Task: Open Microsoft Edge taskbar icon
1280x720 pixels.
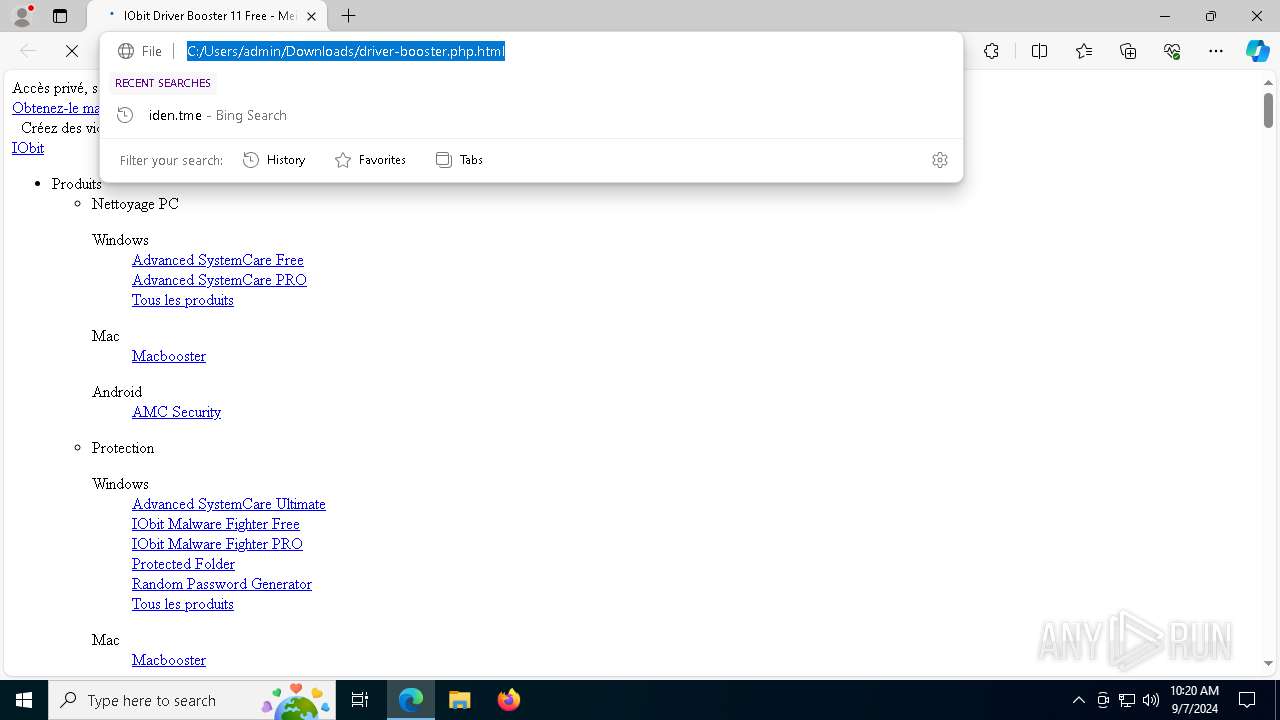Action: coord(411,700)
